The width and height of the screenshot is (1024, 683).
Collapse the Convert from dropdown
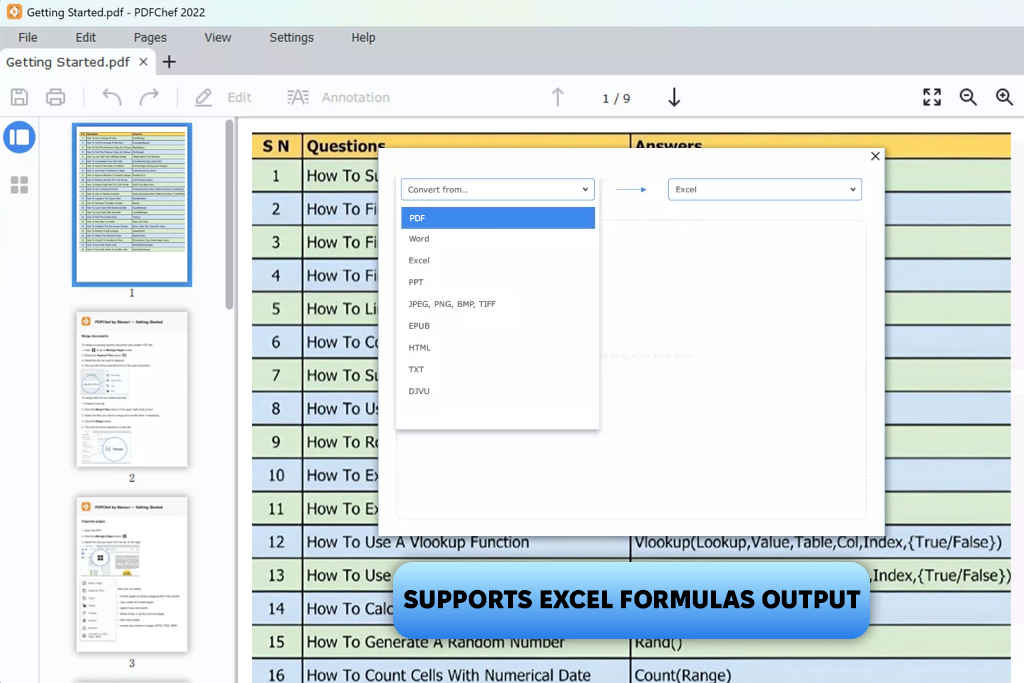(498, 189)
